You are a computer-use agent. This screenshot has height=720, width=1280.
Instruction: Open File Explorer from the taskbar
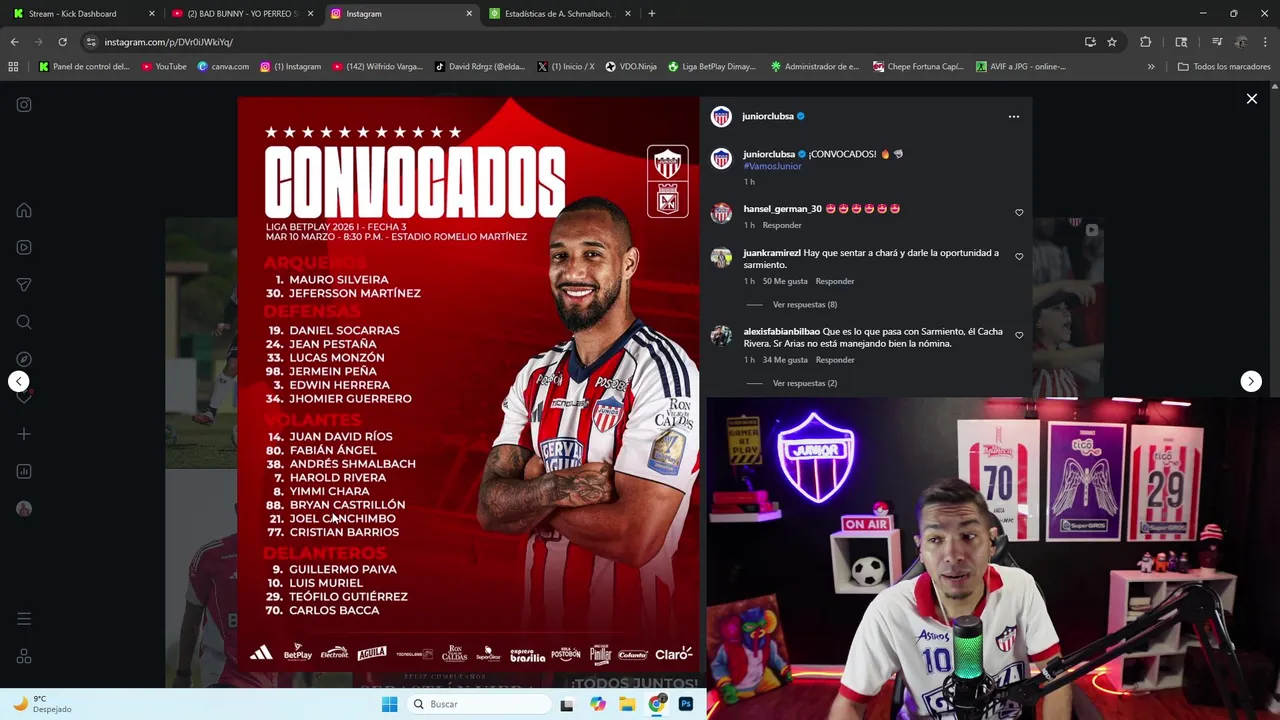[627, 704]
